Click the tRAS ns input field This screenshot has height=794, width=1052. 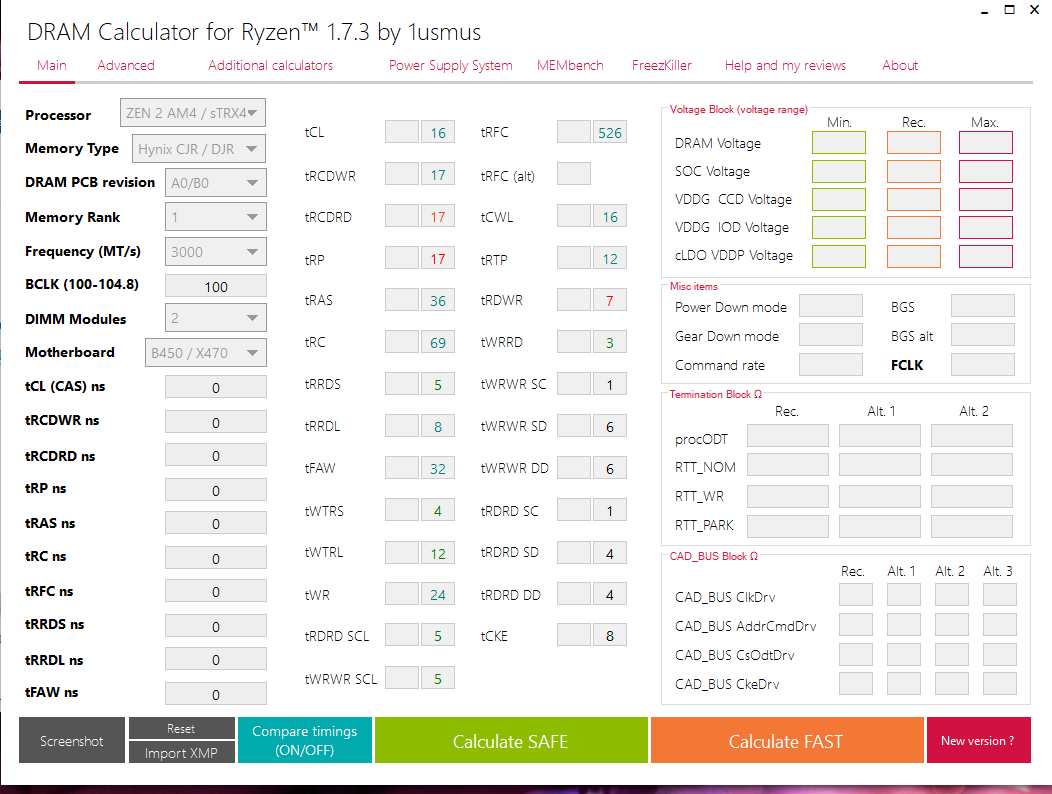pyautogui.click(x=215, y=524)
